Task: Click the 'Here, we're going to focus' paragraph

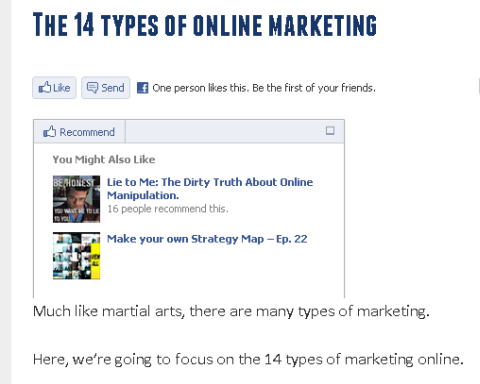Action: (x=248, y=359)
